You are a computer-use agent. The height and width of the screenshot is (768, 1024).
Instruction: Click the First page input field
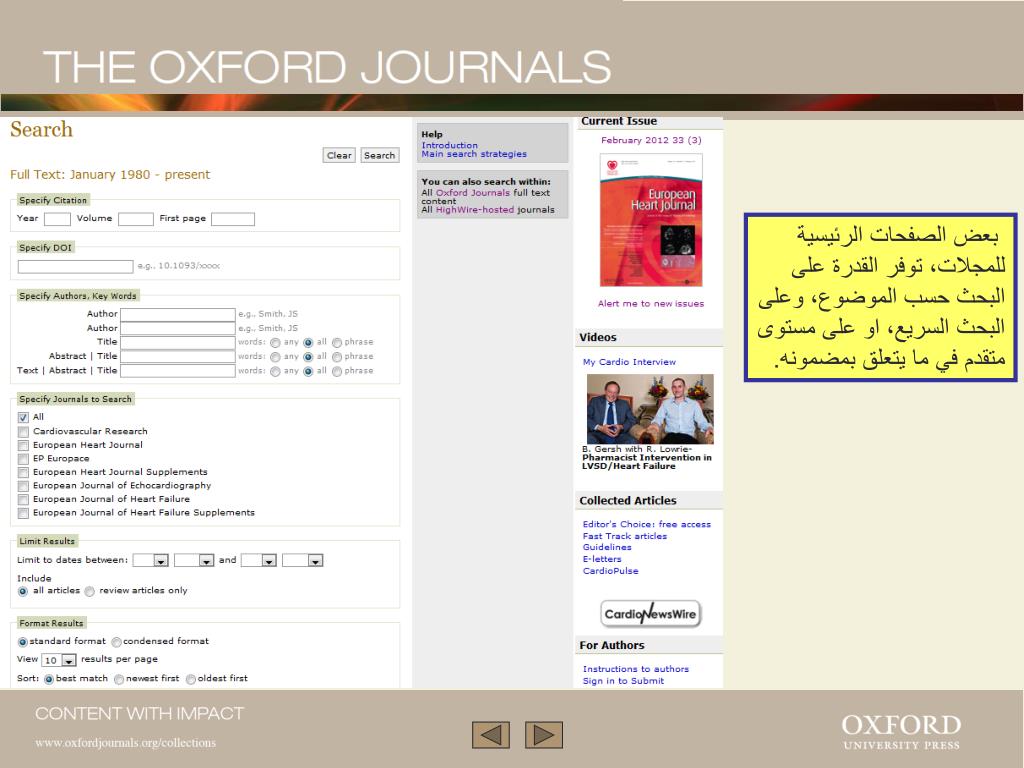tap(233, 219)
